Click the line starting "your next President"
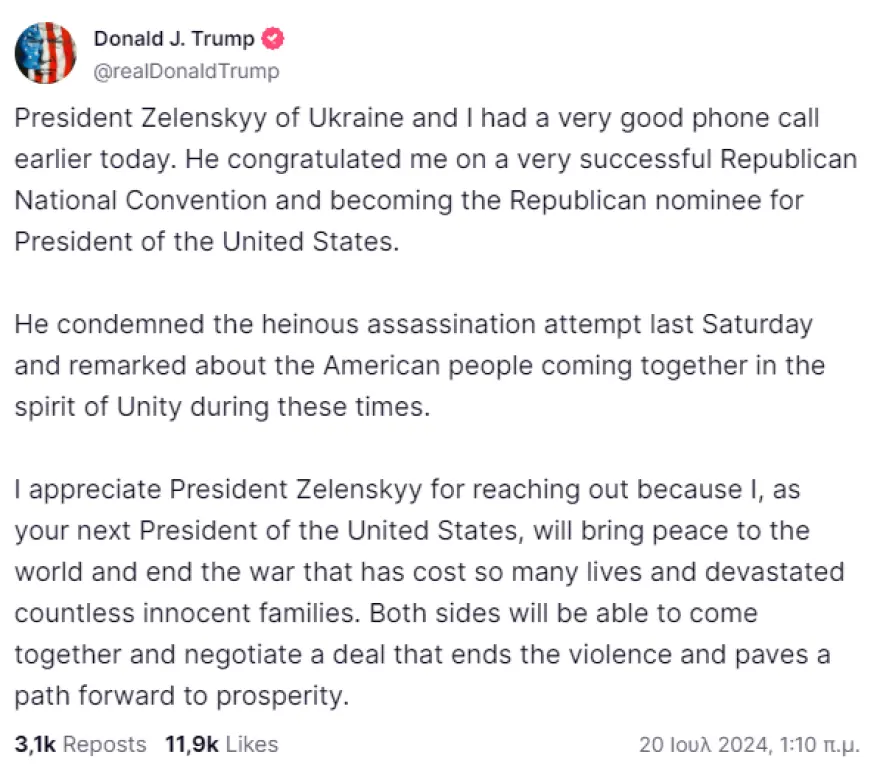The width and height of the screenshot is (880, 774). pos(411,531)
